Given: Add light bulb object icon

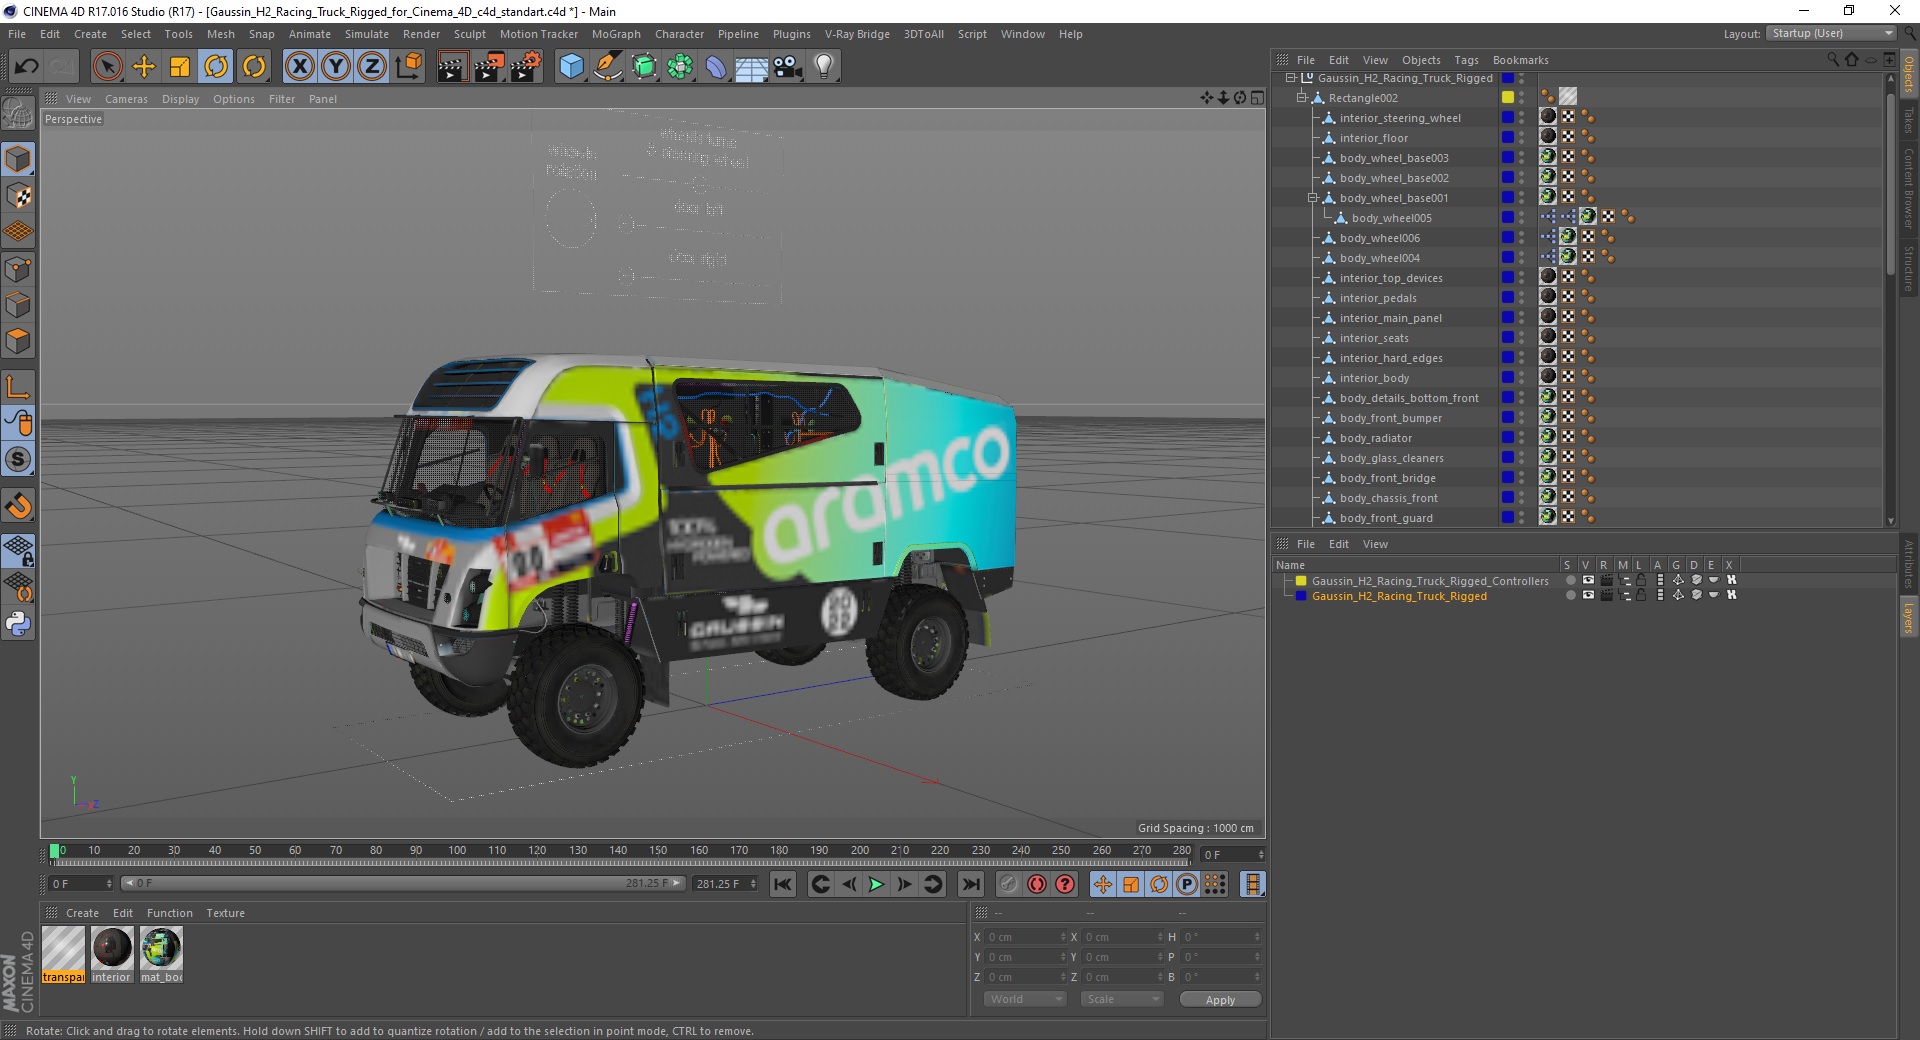Looking at the screenshot, I should [824, 67].
